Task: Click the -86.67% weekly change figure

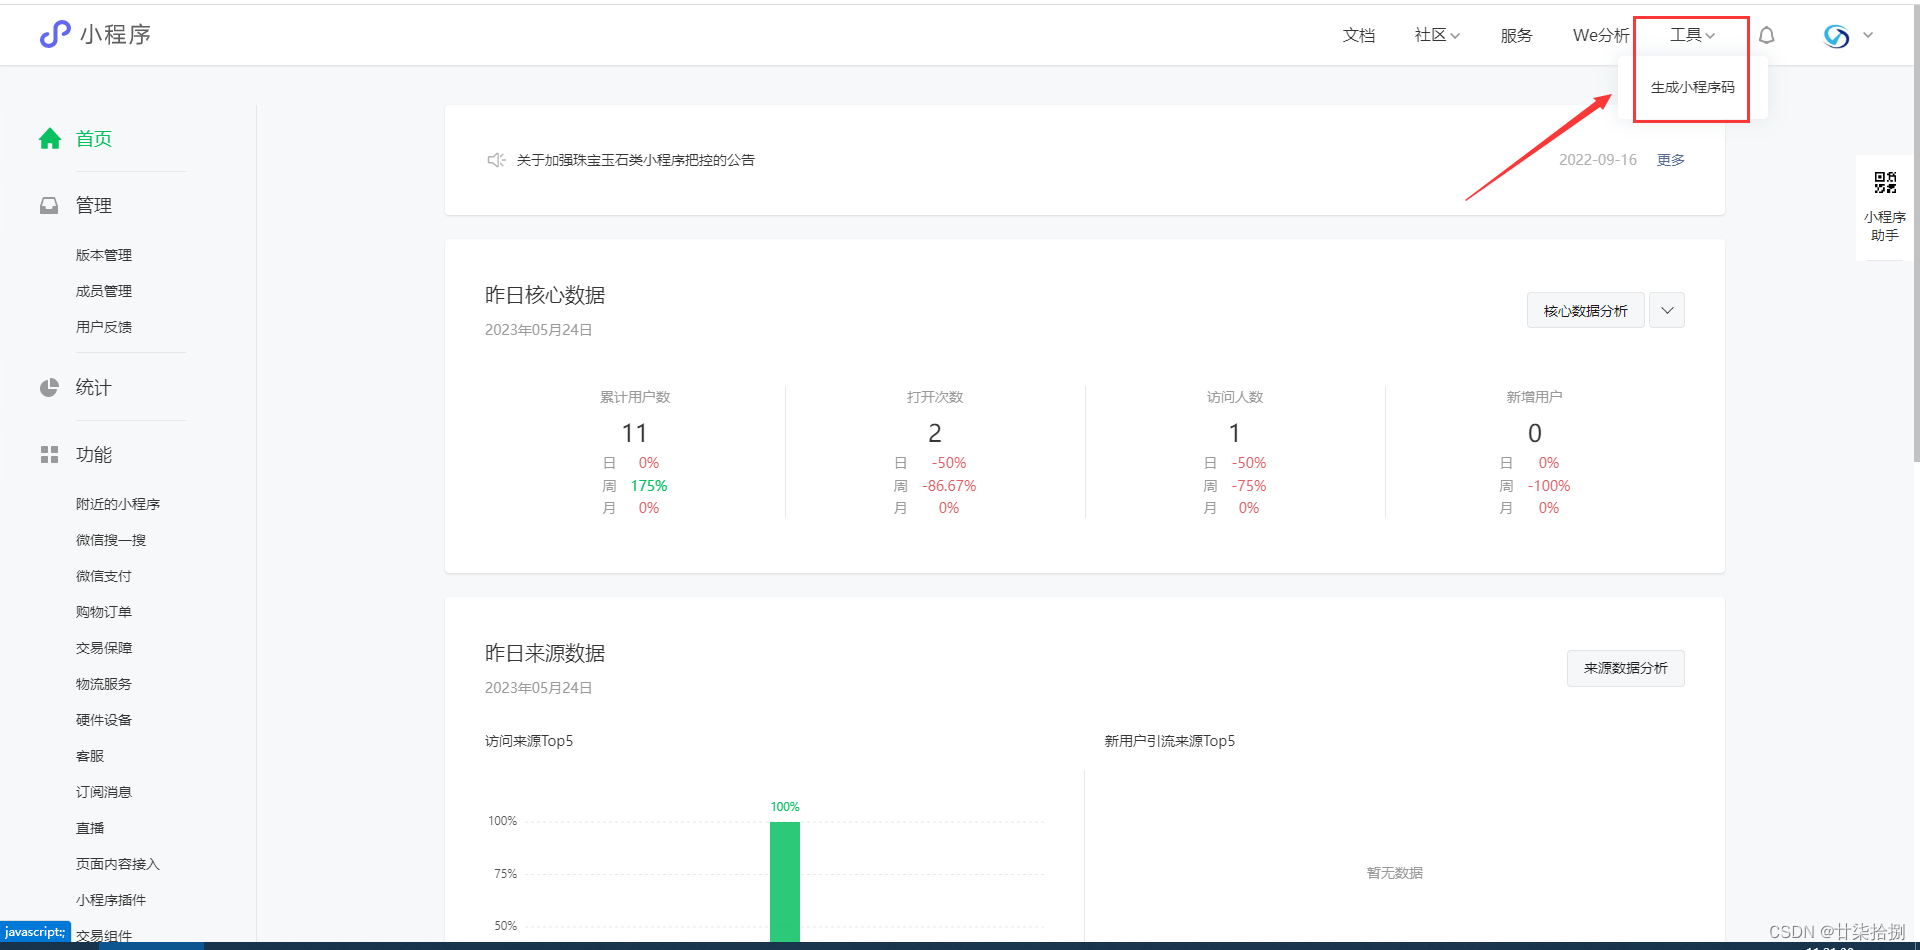Action: 949,486
